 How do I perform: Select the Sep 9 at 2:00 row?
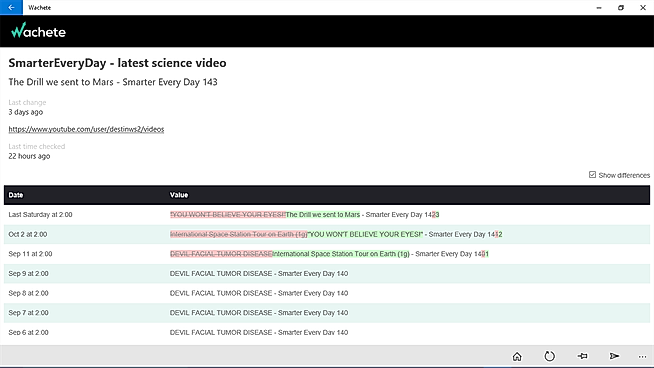click(327, 273)
